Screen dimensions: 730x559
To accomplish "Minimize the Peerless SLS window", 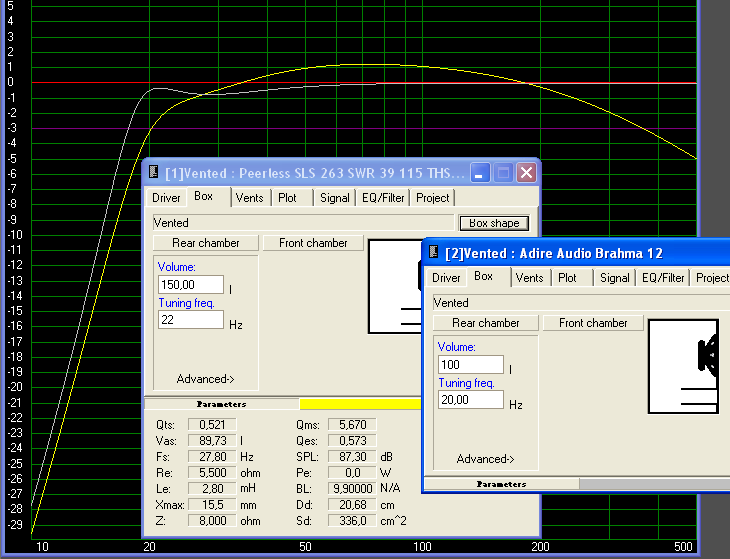I will coord(480,173).
